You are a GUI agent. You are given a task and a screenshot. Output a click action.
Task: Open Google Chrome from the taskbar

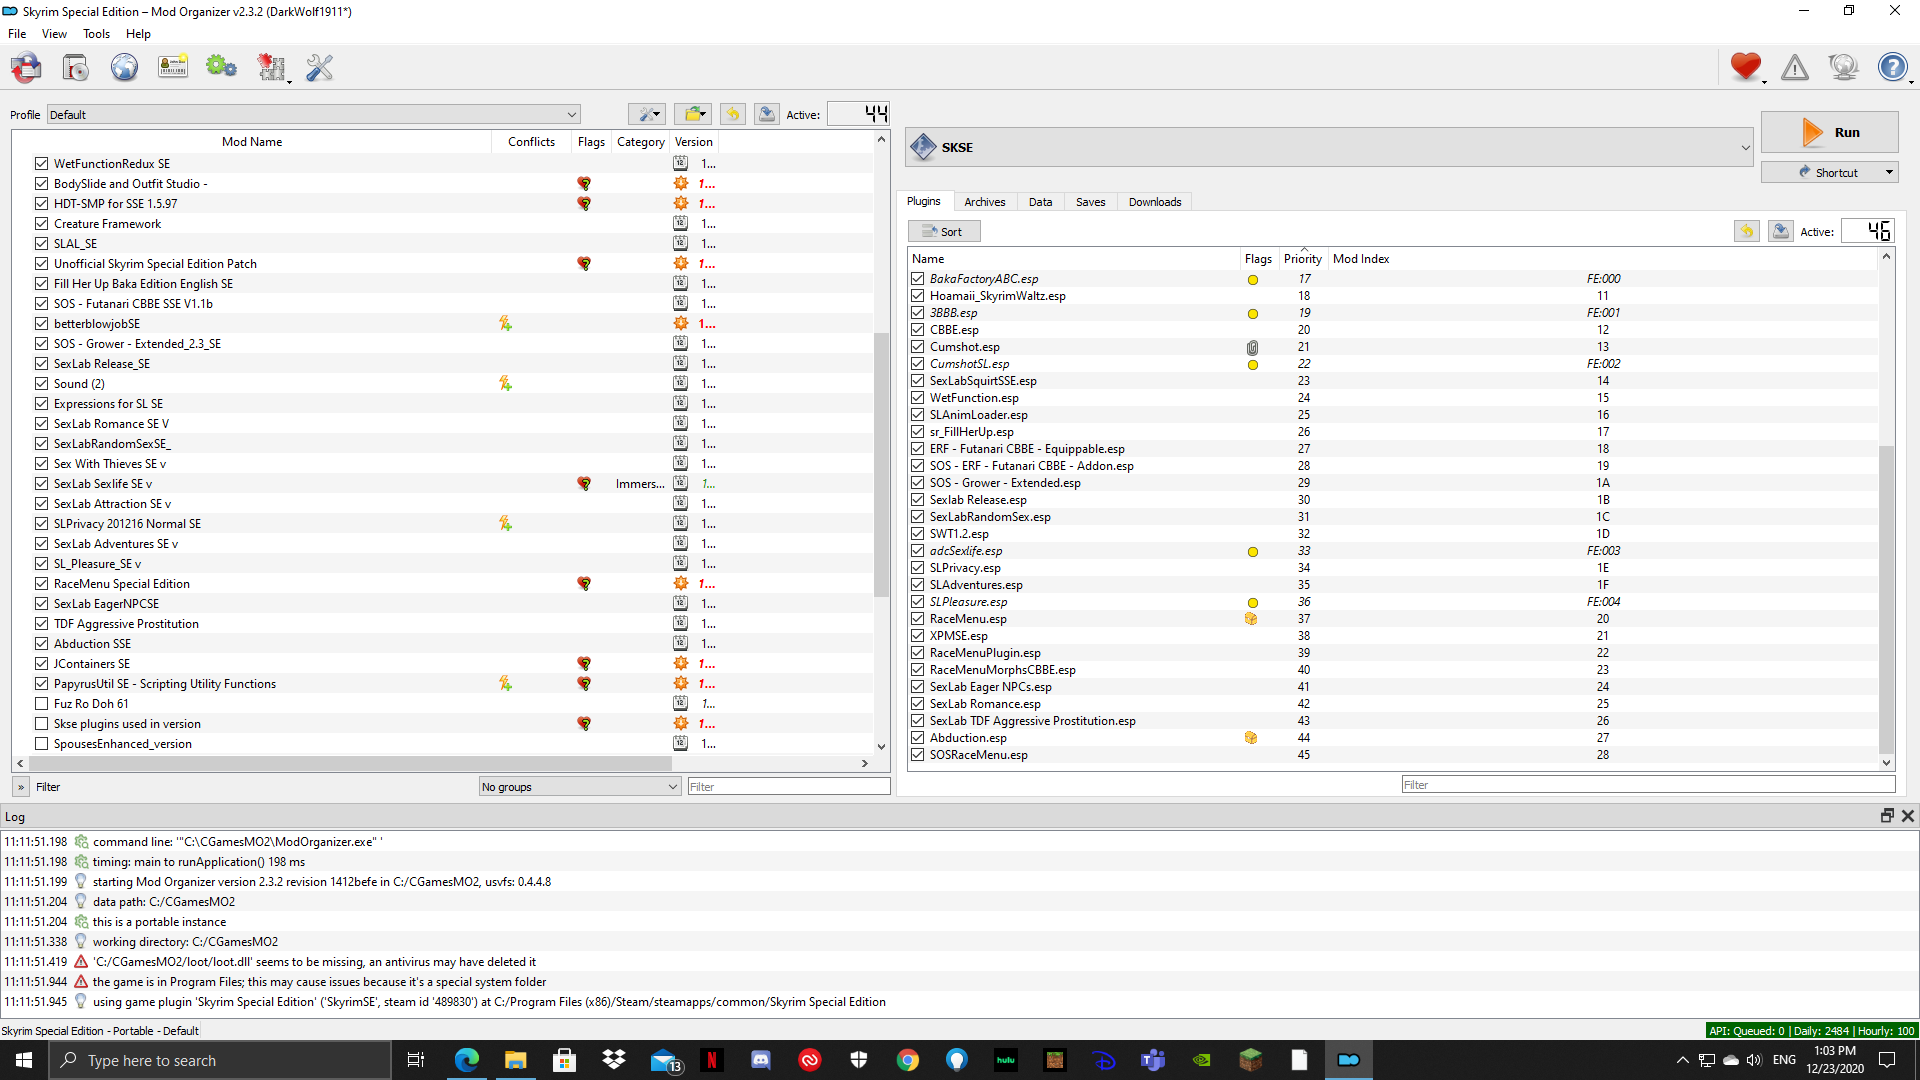click(x=907, y=1060)
